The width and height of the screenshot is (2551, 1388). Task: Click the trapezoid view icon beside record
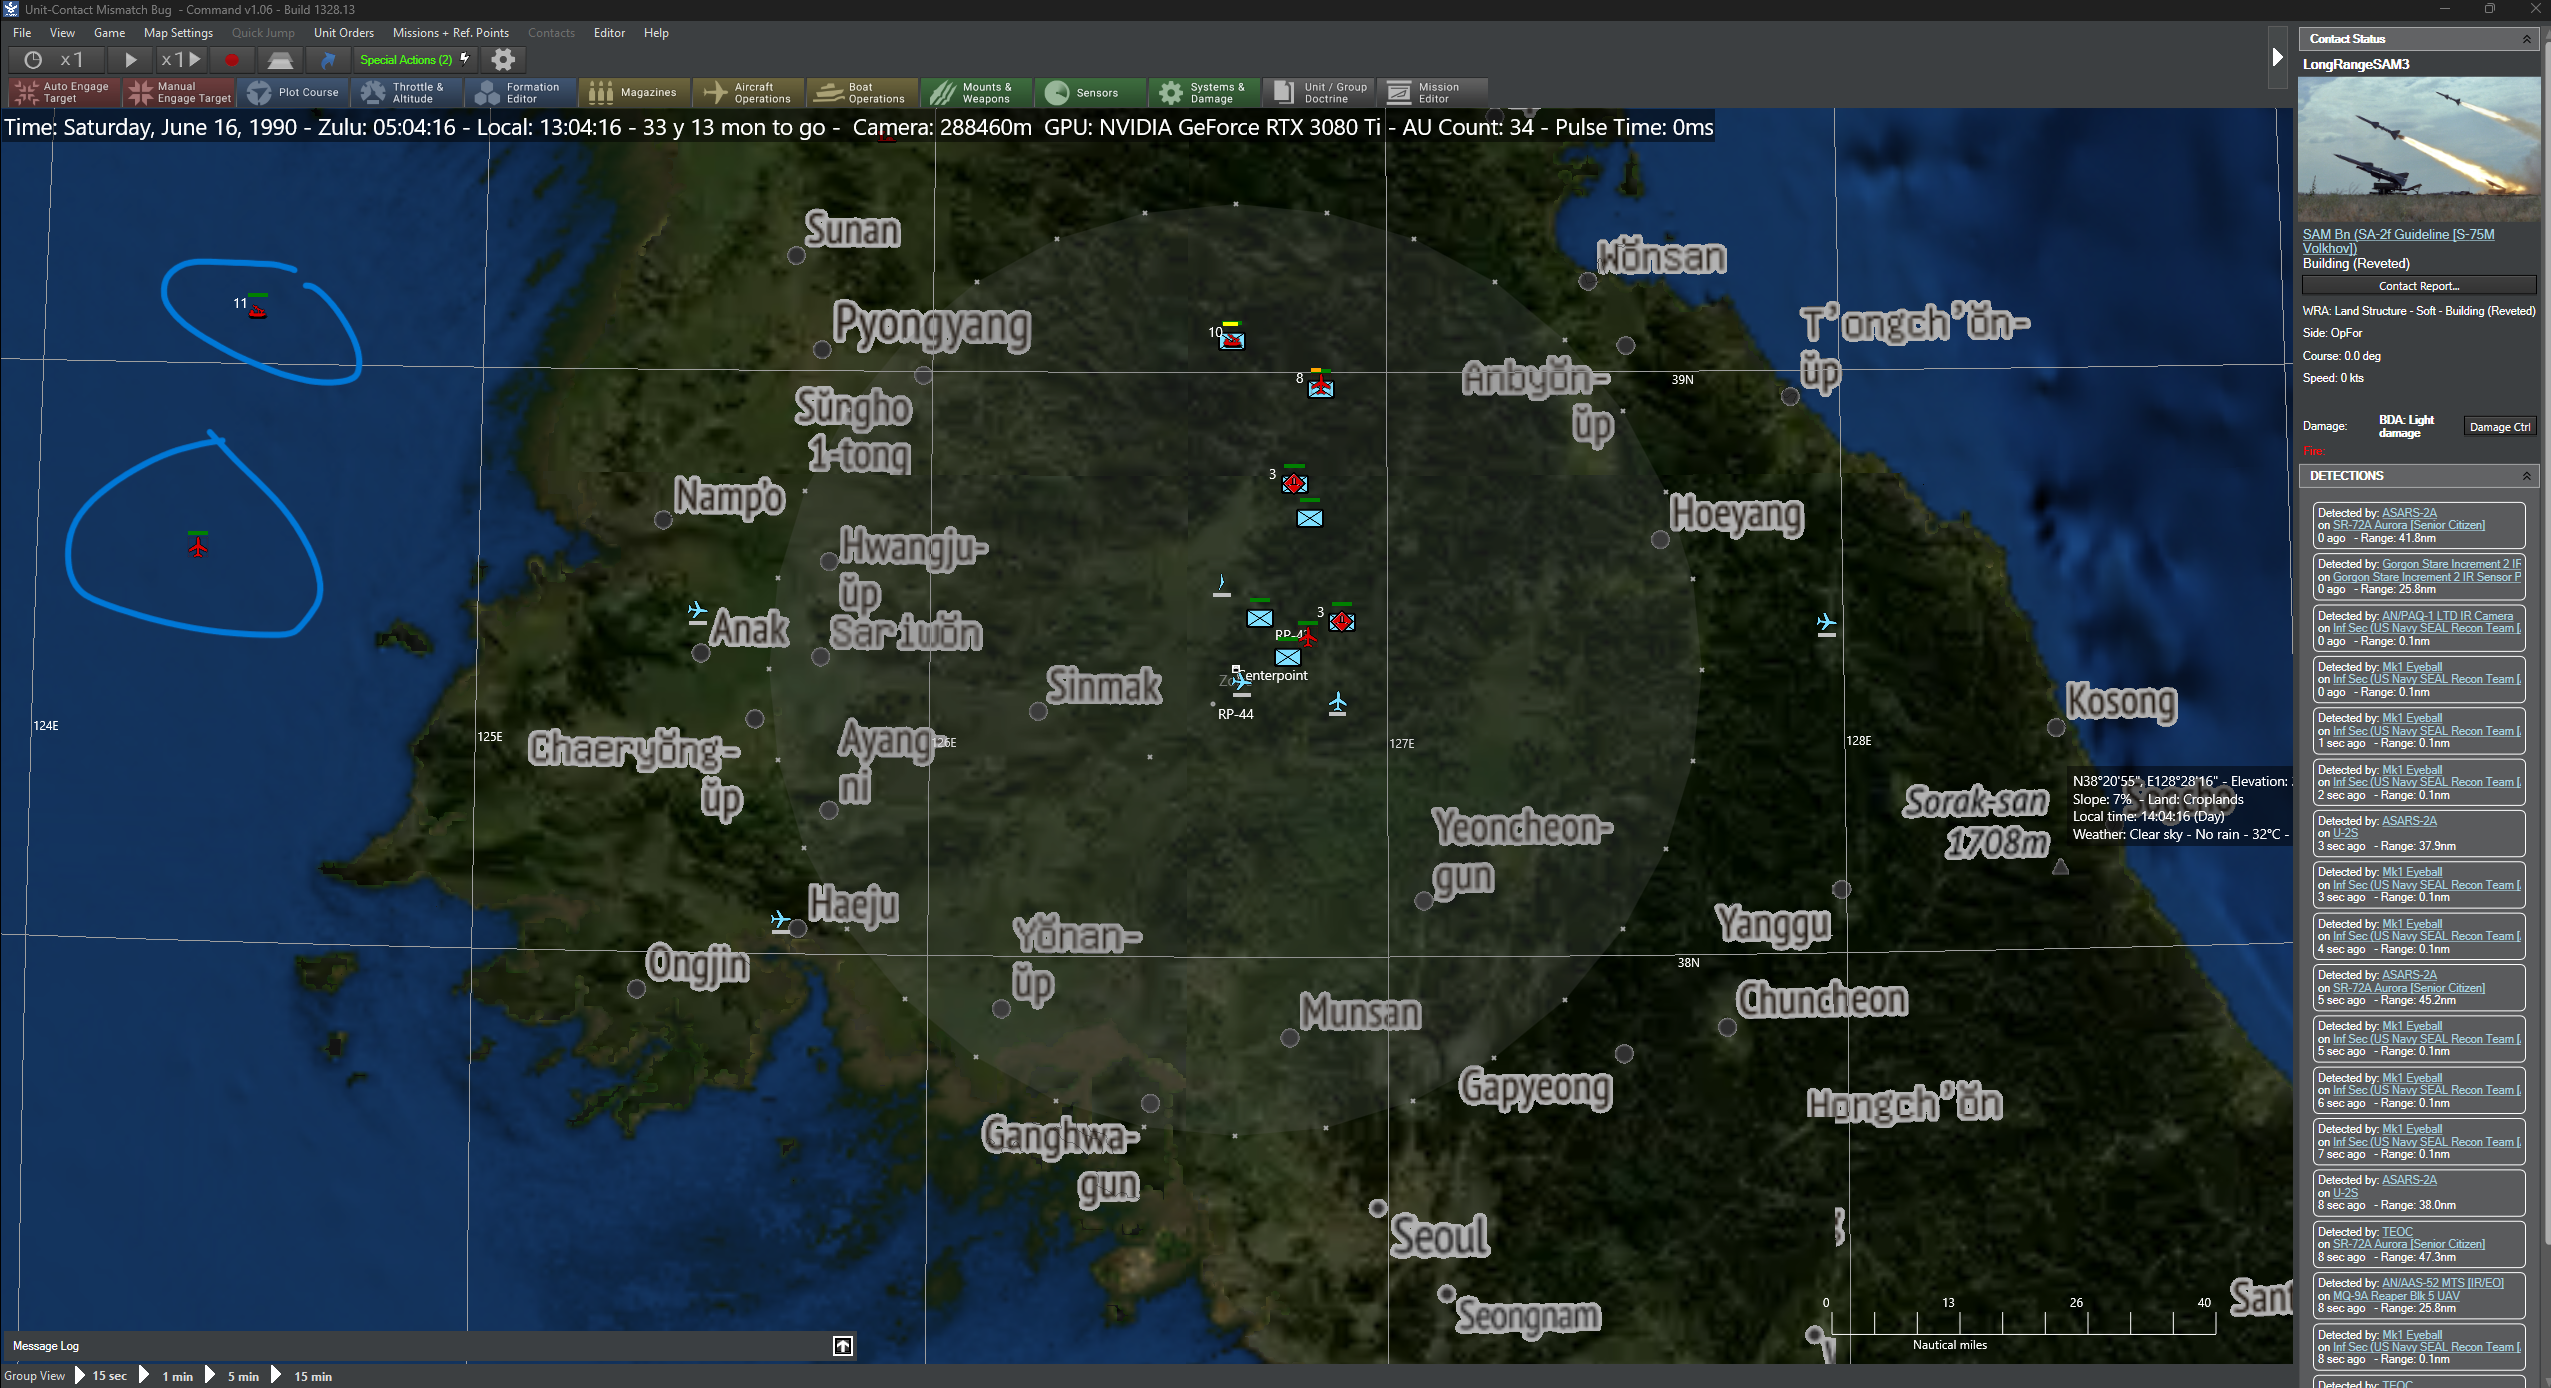click(280, 60)
